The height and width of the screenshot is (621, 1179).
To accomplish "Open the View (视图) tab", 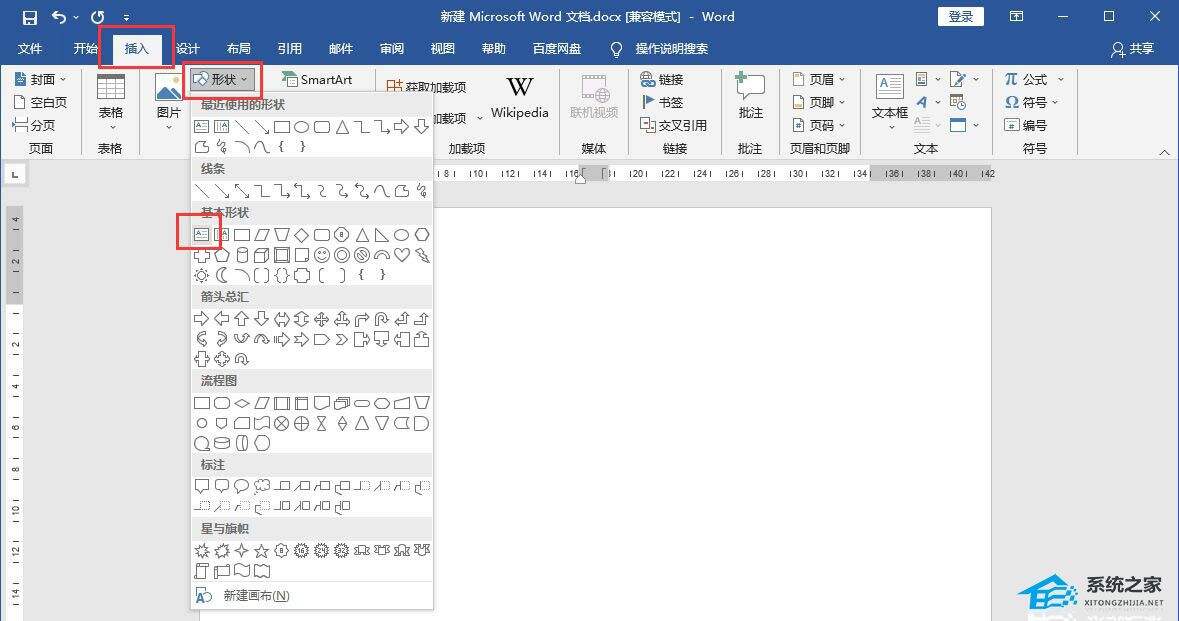I will 443,48.
